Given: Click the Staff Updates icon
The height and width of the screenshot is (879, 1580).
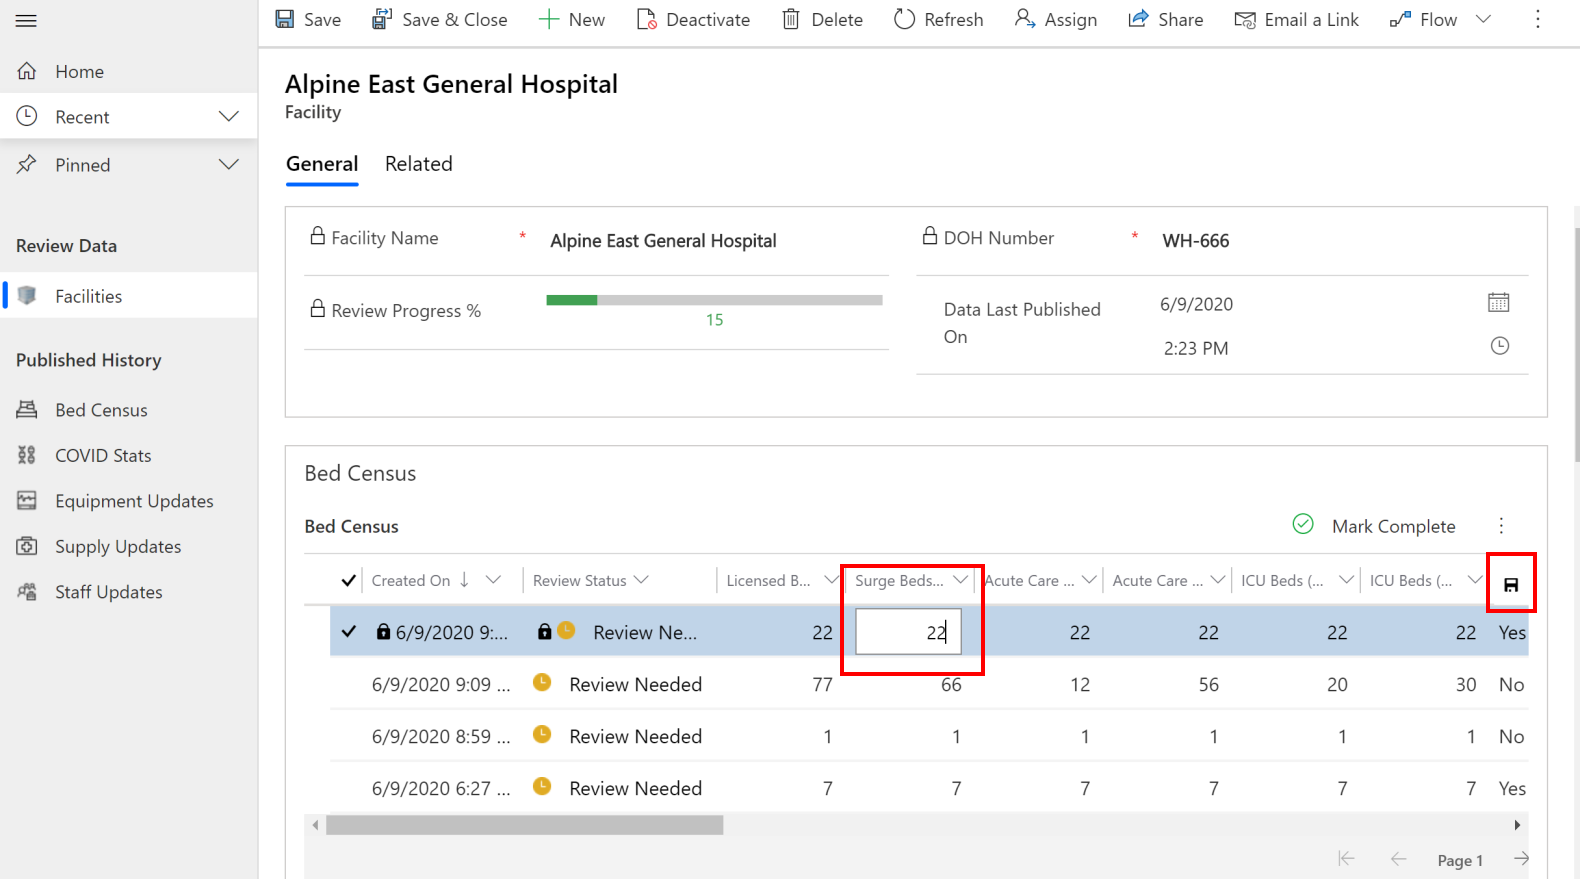Looking at the screenshot, I should click(x=27, y=591).
